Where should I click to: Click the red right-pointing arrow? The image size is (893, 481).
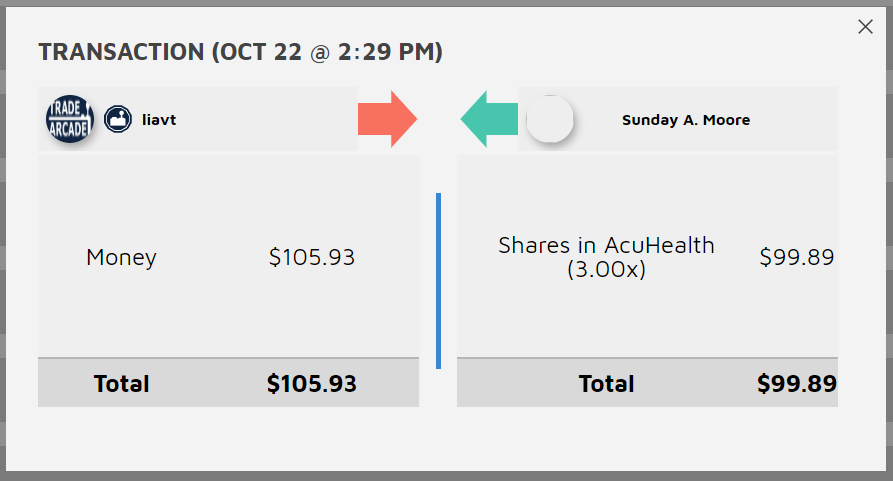coord(387,119)
